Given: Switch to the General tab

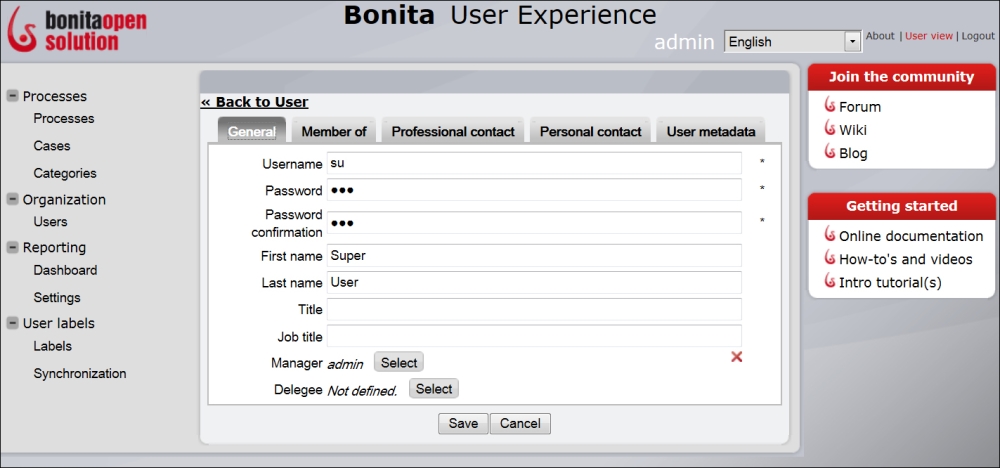Looking at the screenshot, I should (x=252, y=131).
